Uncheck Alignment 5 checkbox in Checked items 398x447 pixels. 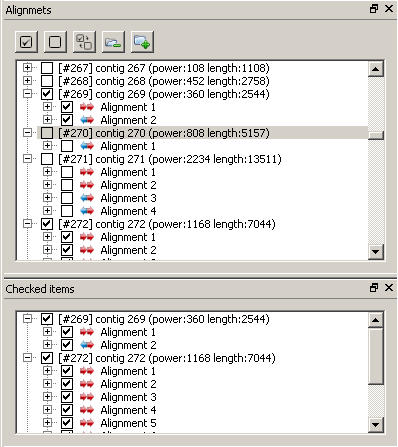click(67, 423)
